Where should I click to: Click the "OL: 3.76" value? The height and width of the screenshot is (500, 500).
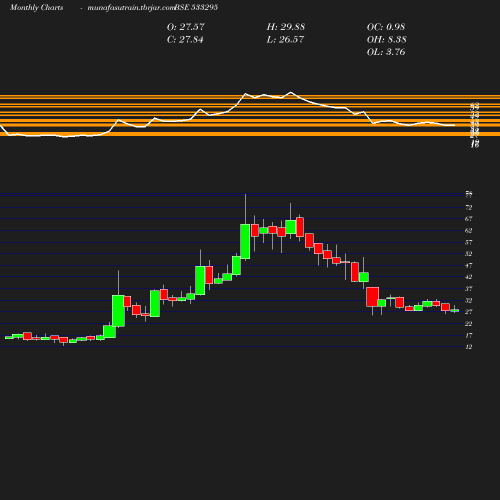click(386, 52)
